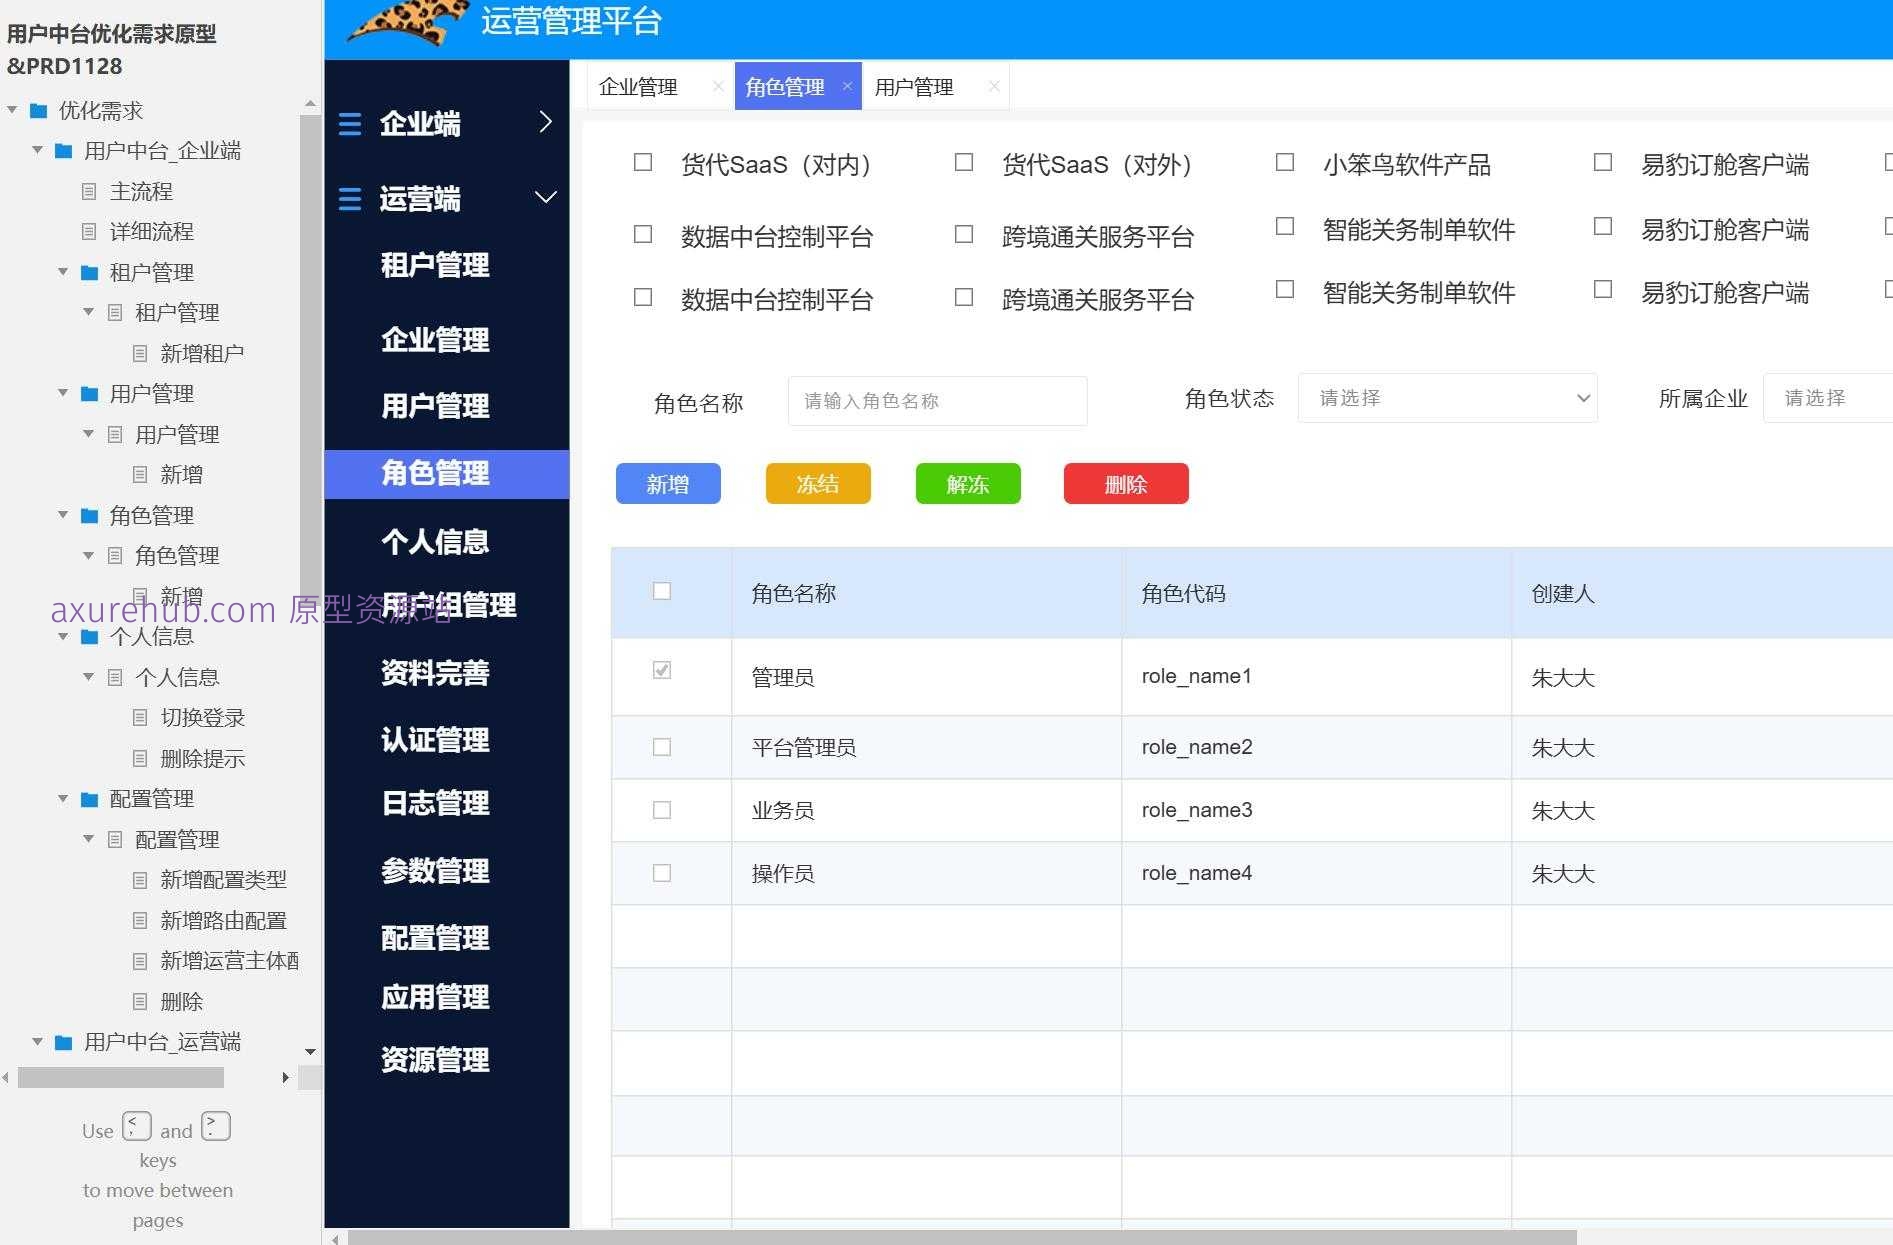Click the red 删除 button
This screenshot has width=1893, height=1245.
(x=1125, y=483)
